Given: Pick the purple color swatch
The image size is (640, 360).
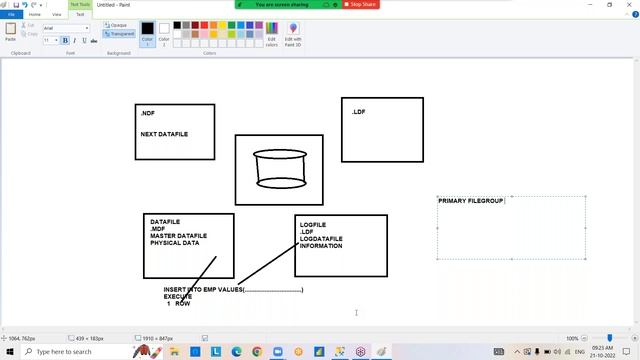Looking at the screenshot, I should (259, 25).
